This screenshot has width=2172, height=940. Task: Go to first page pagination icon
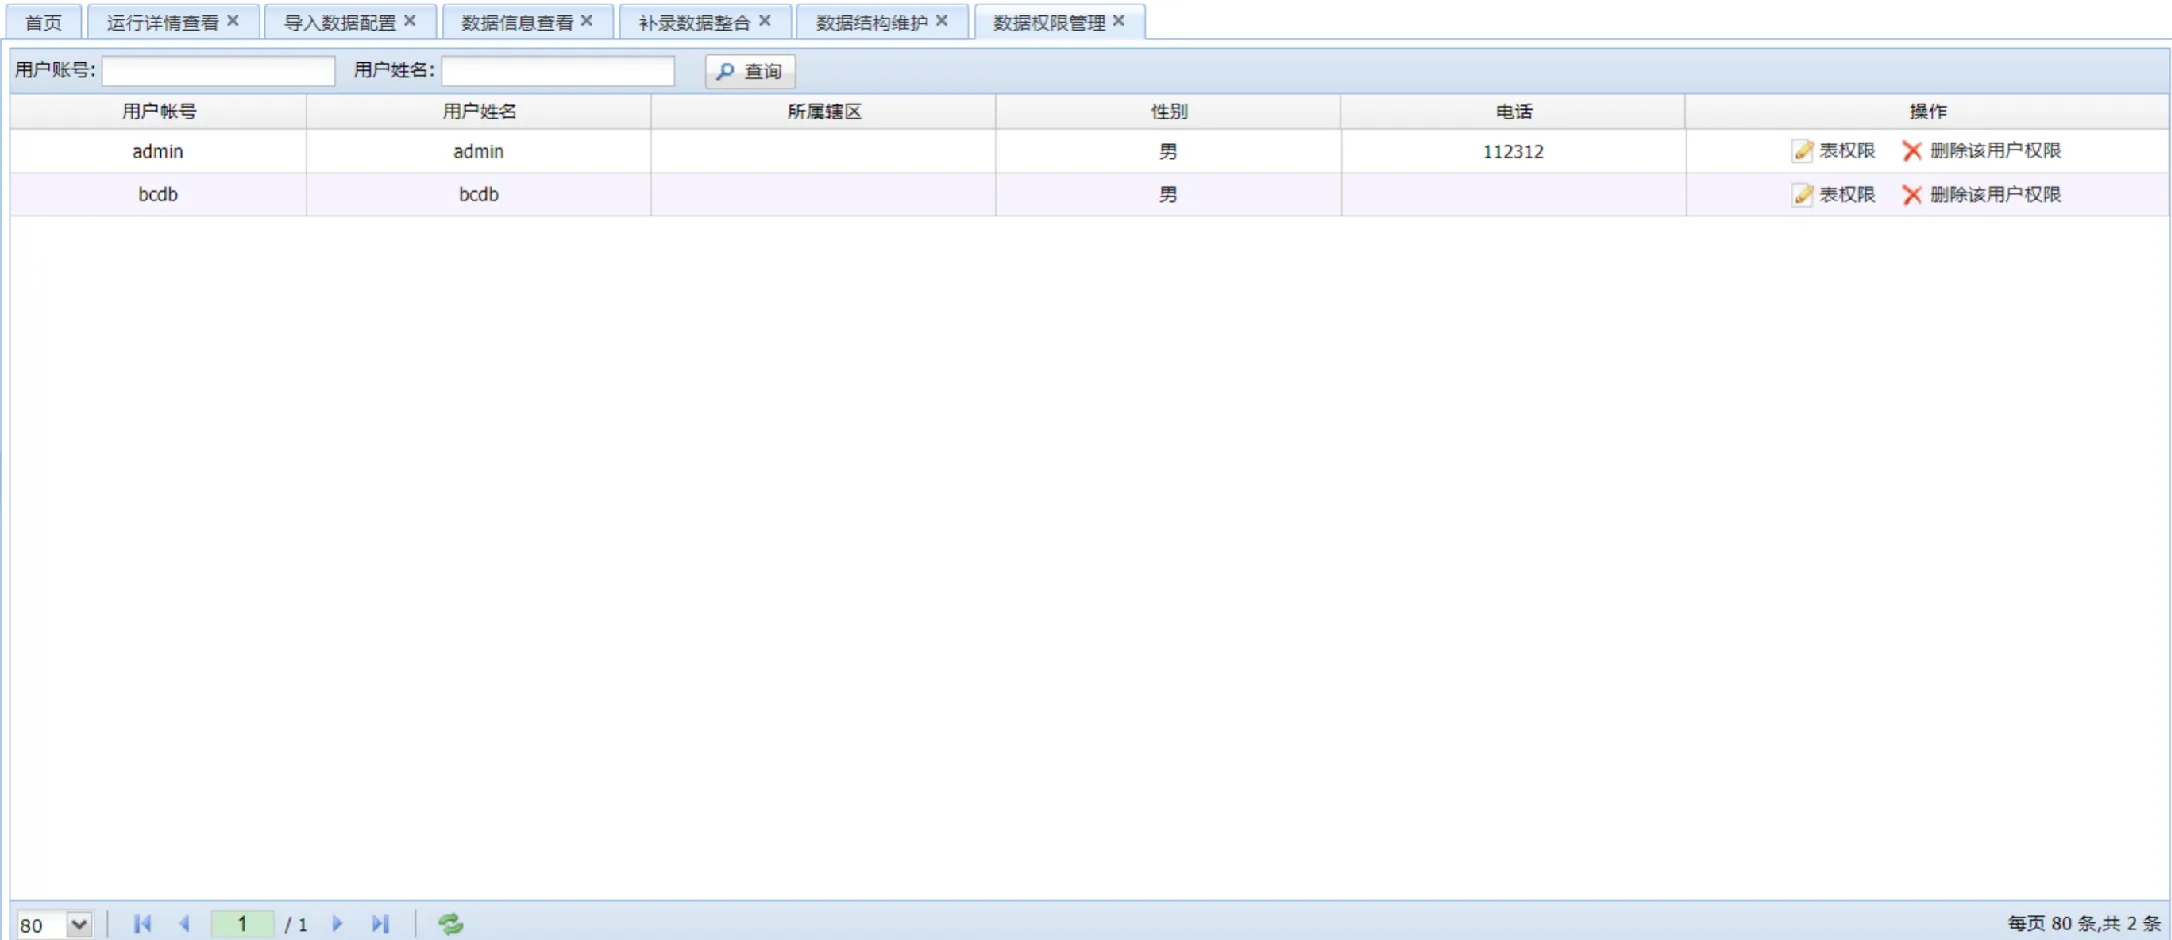142,924
